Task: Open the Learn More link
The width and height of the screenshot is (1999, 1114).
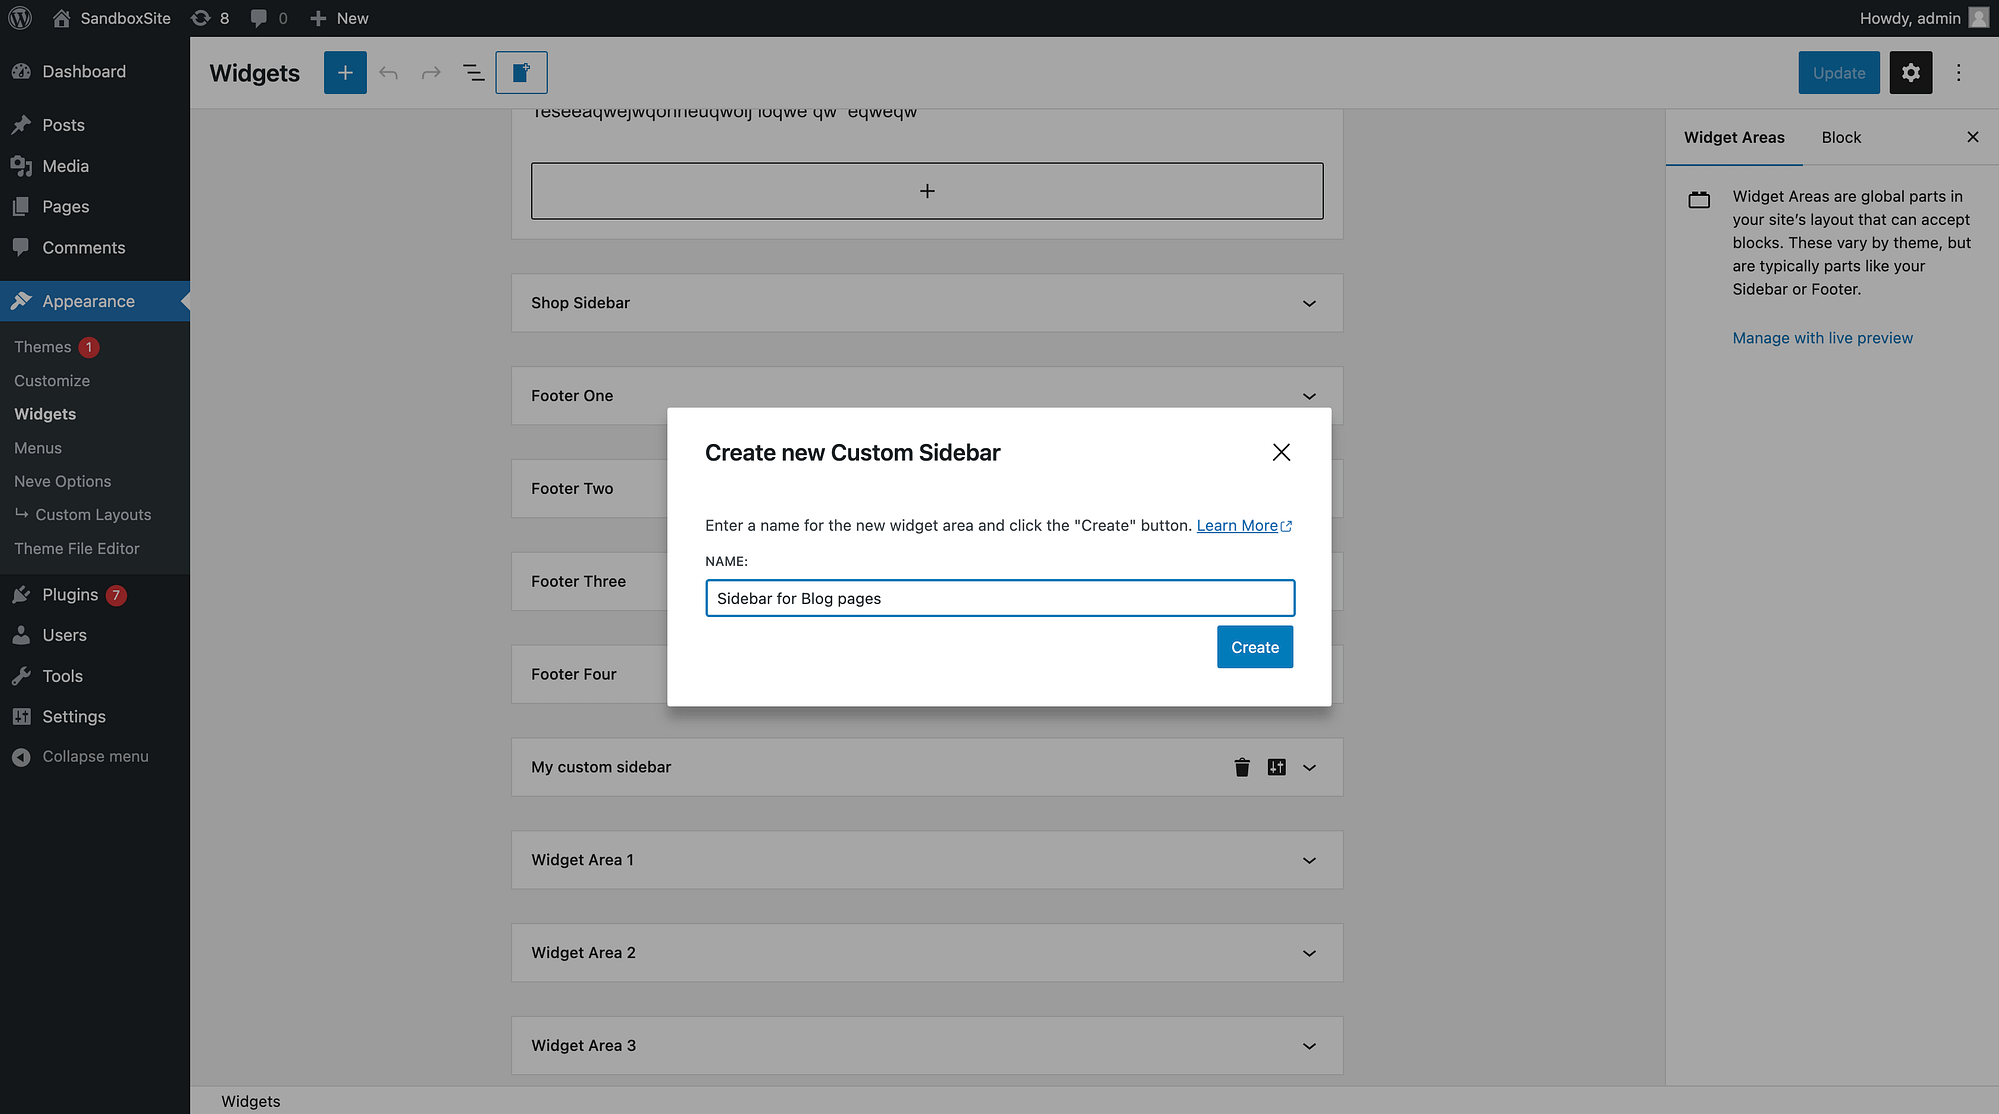Action: 1237,526
